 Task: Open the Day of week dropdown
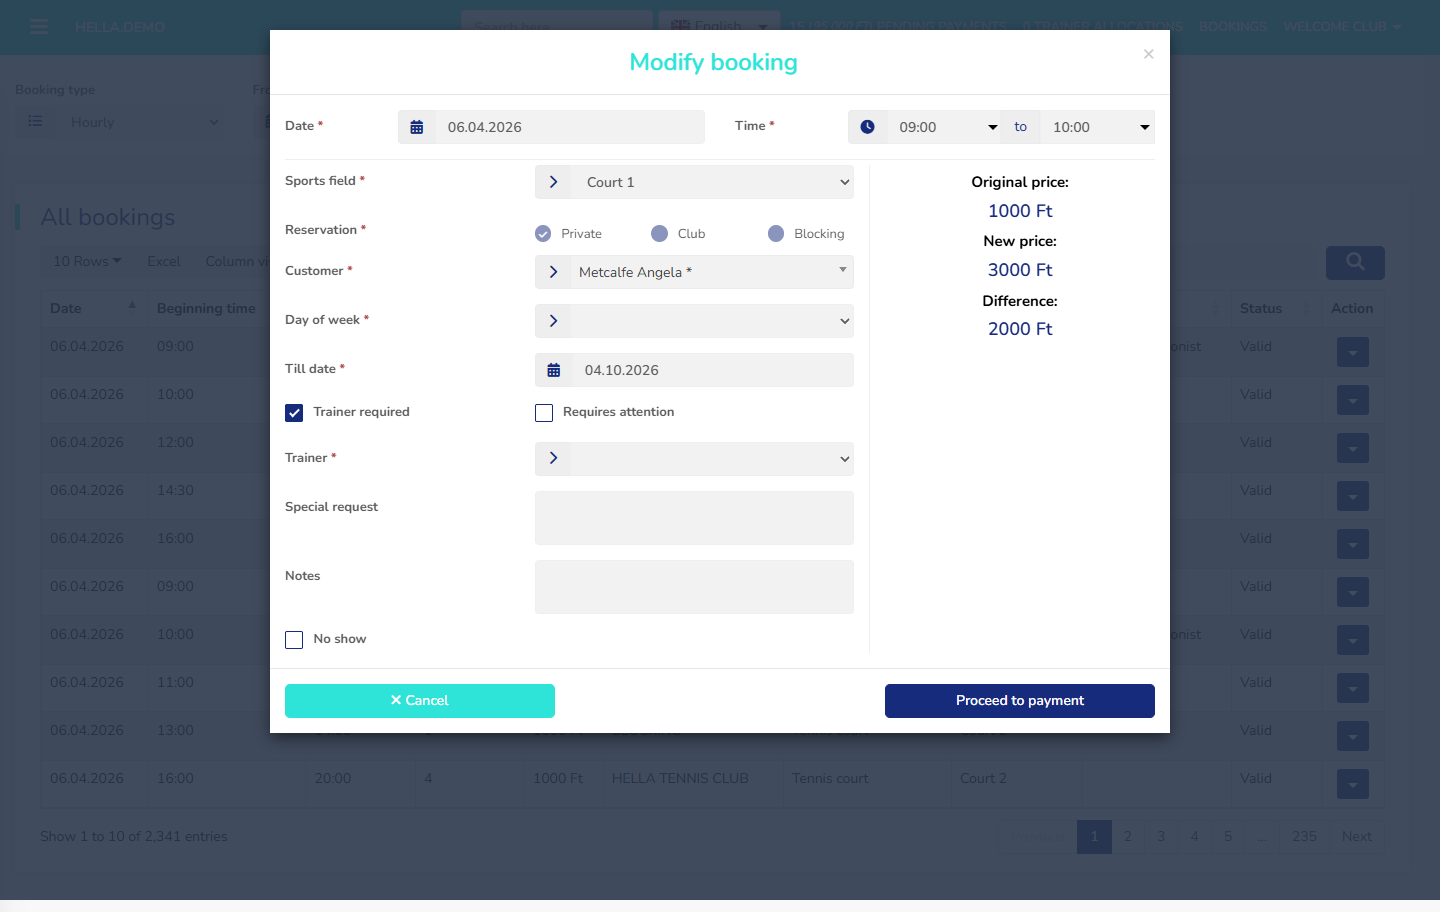(712, 321)
